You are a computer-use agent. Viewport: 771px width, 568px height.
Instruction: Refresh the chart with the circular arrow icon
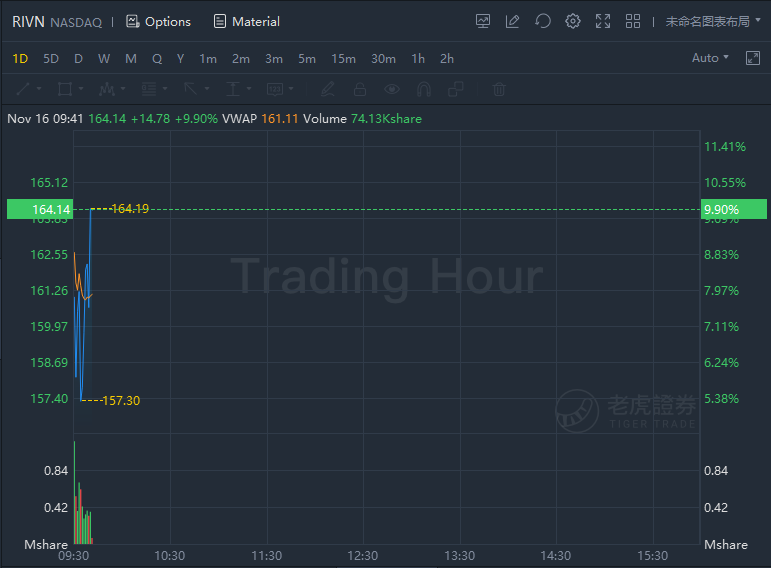point(543,21)
